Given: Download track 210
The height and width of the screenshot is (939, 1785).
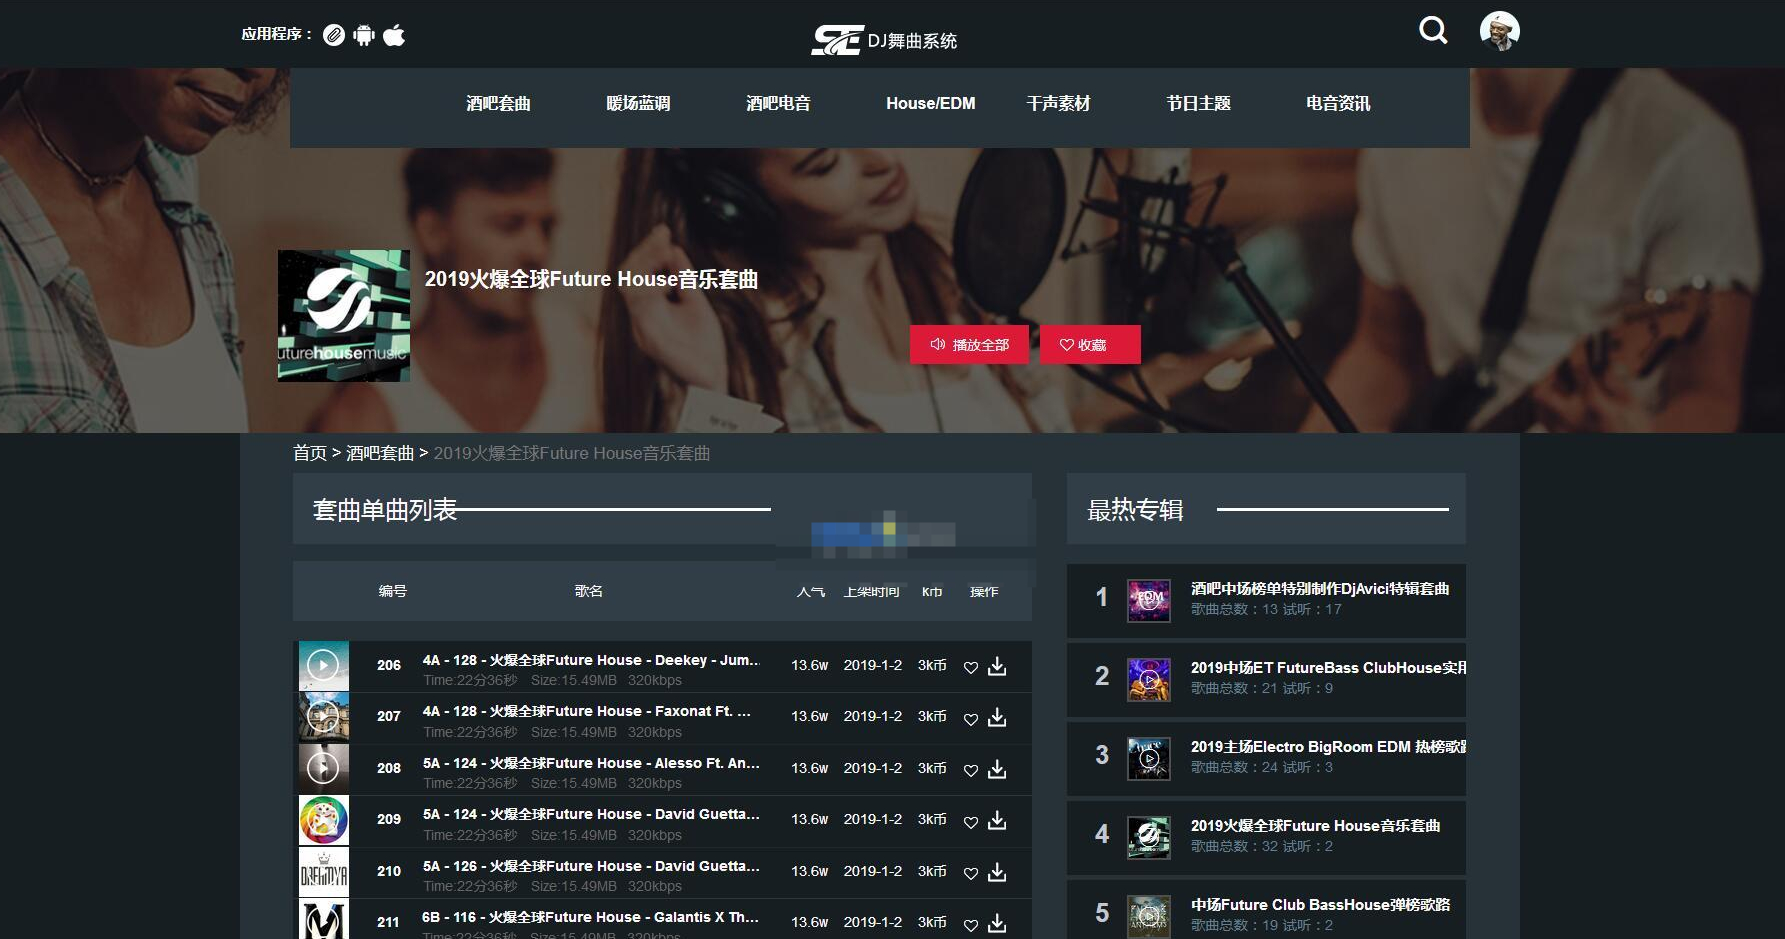Looking at the screenshot, I should [997, 872].
